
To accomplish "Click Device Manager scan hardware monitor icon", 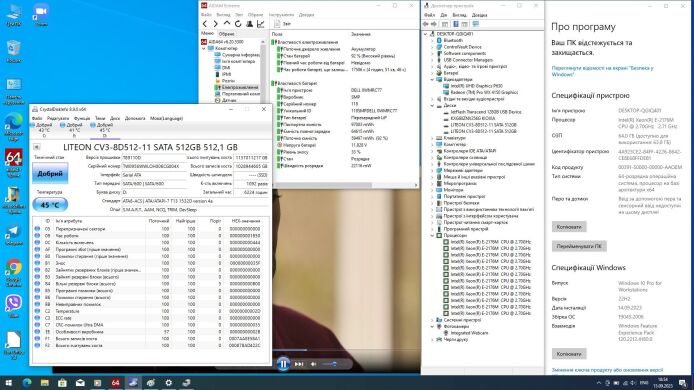I will pyautogui.click(x=476, y=24).
